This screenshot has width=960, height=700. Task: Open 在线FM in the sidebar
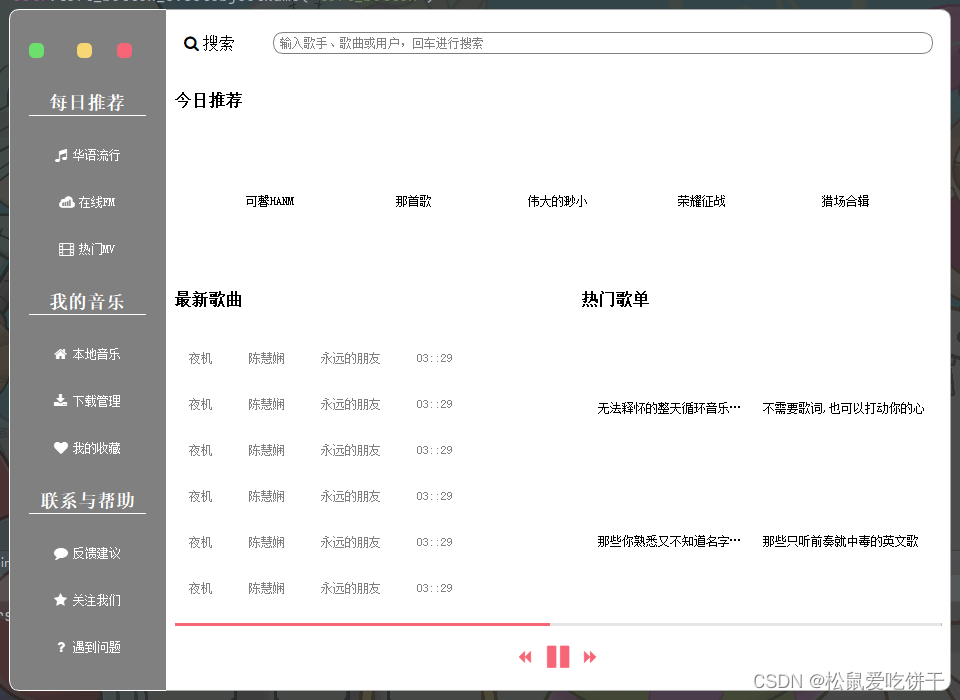tap(87, 202)
